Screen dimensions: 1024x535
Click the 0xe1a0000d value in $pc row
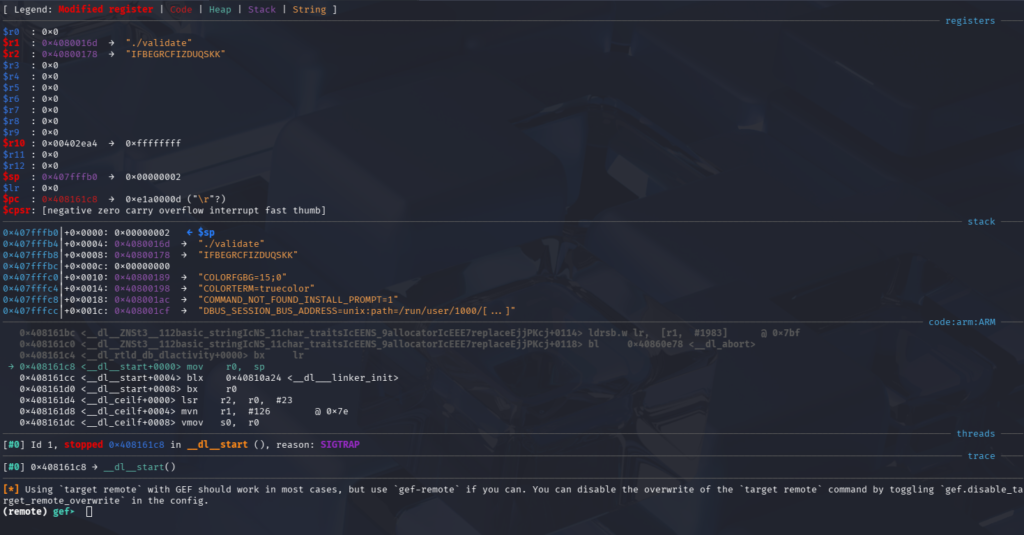pos(153,199)
